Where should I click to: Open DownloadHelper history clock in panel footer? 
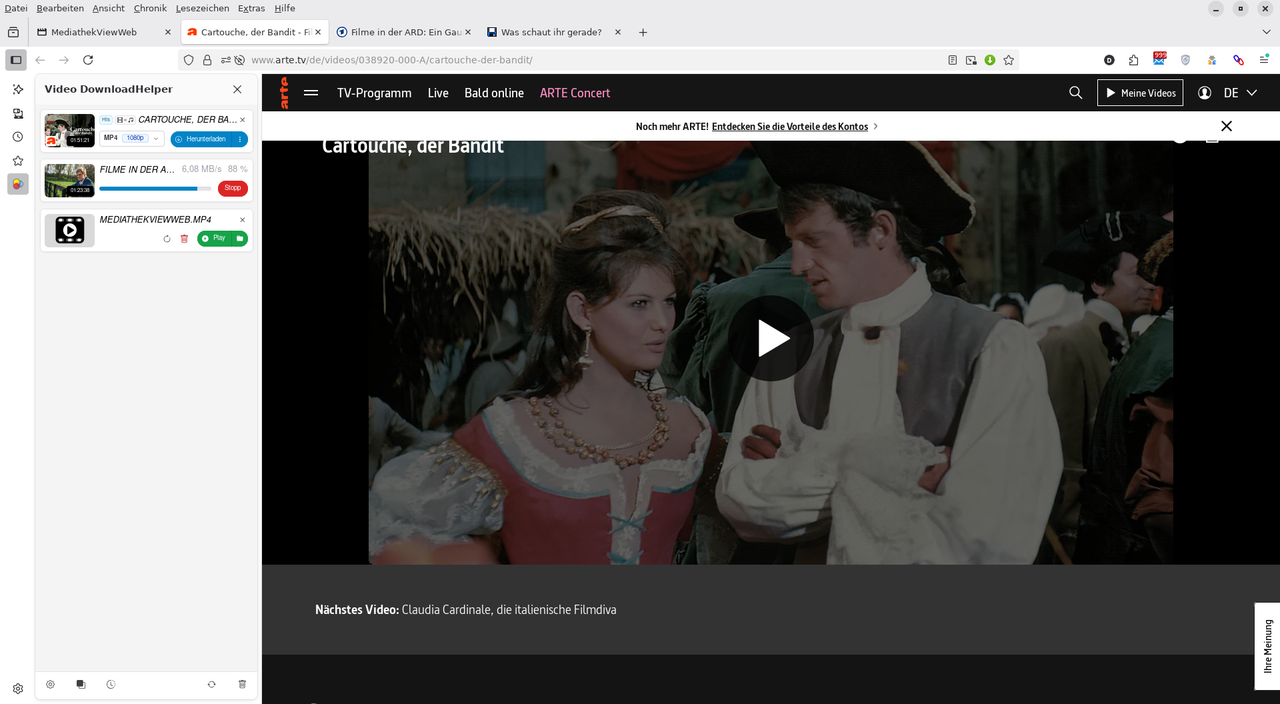pos(111,684)
